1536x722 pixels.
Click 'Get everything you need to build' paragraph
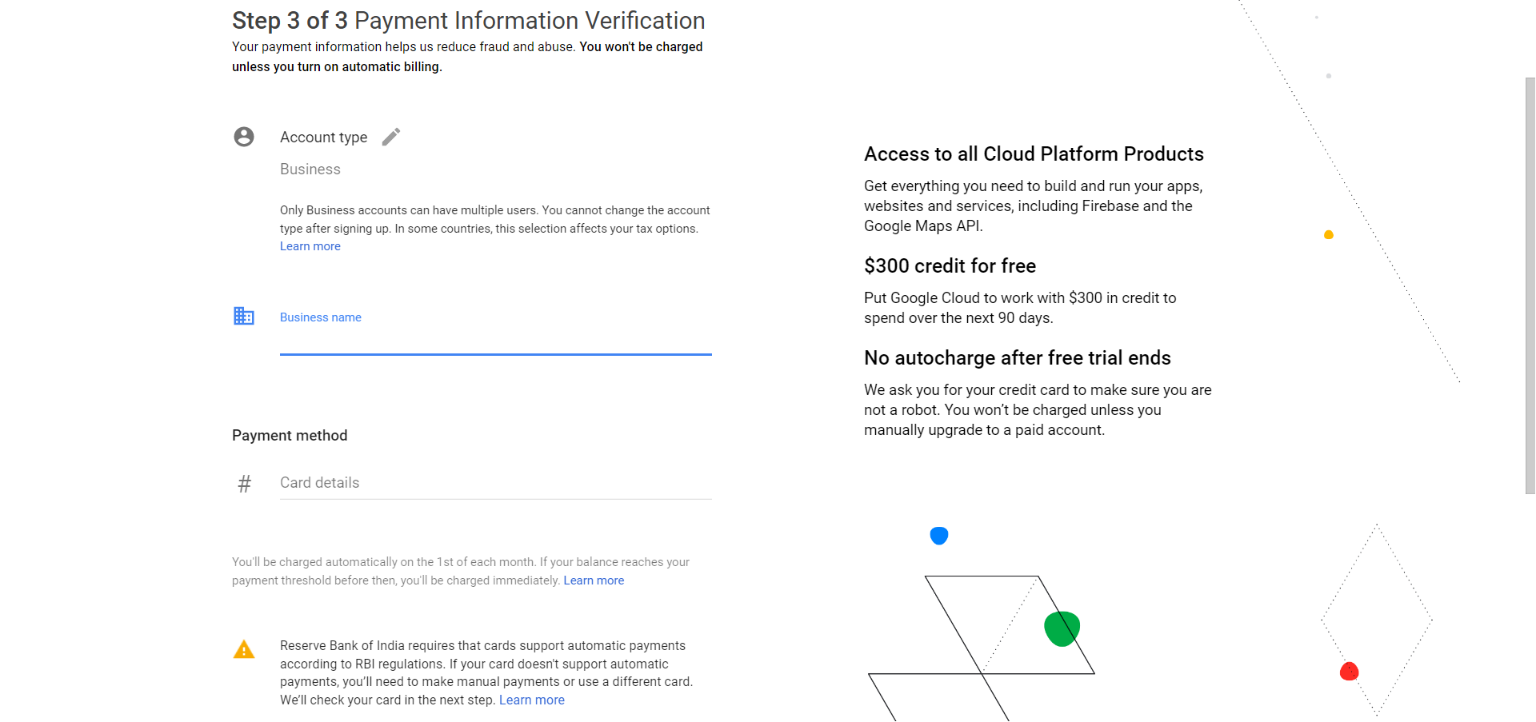(1033, 206)
